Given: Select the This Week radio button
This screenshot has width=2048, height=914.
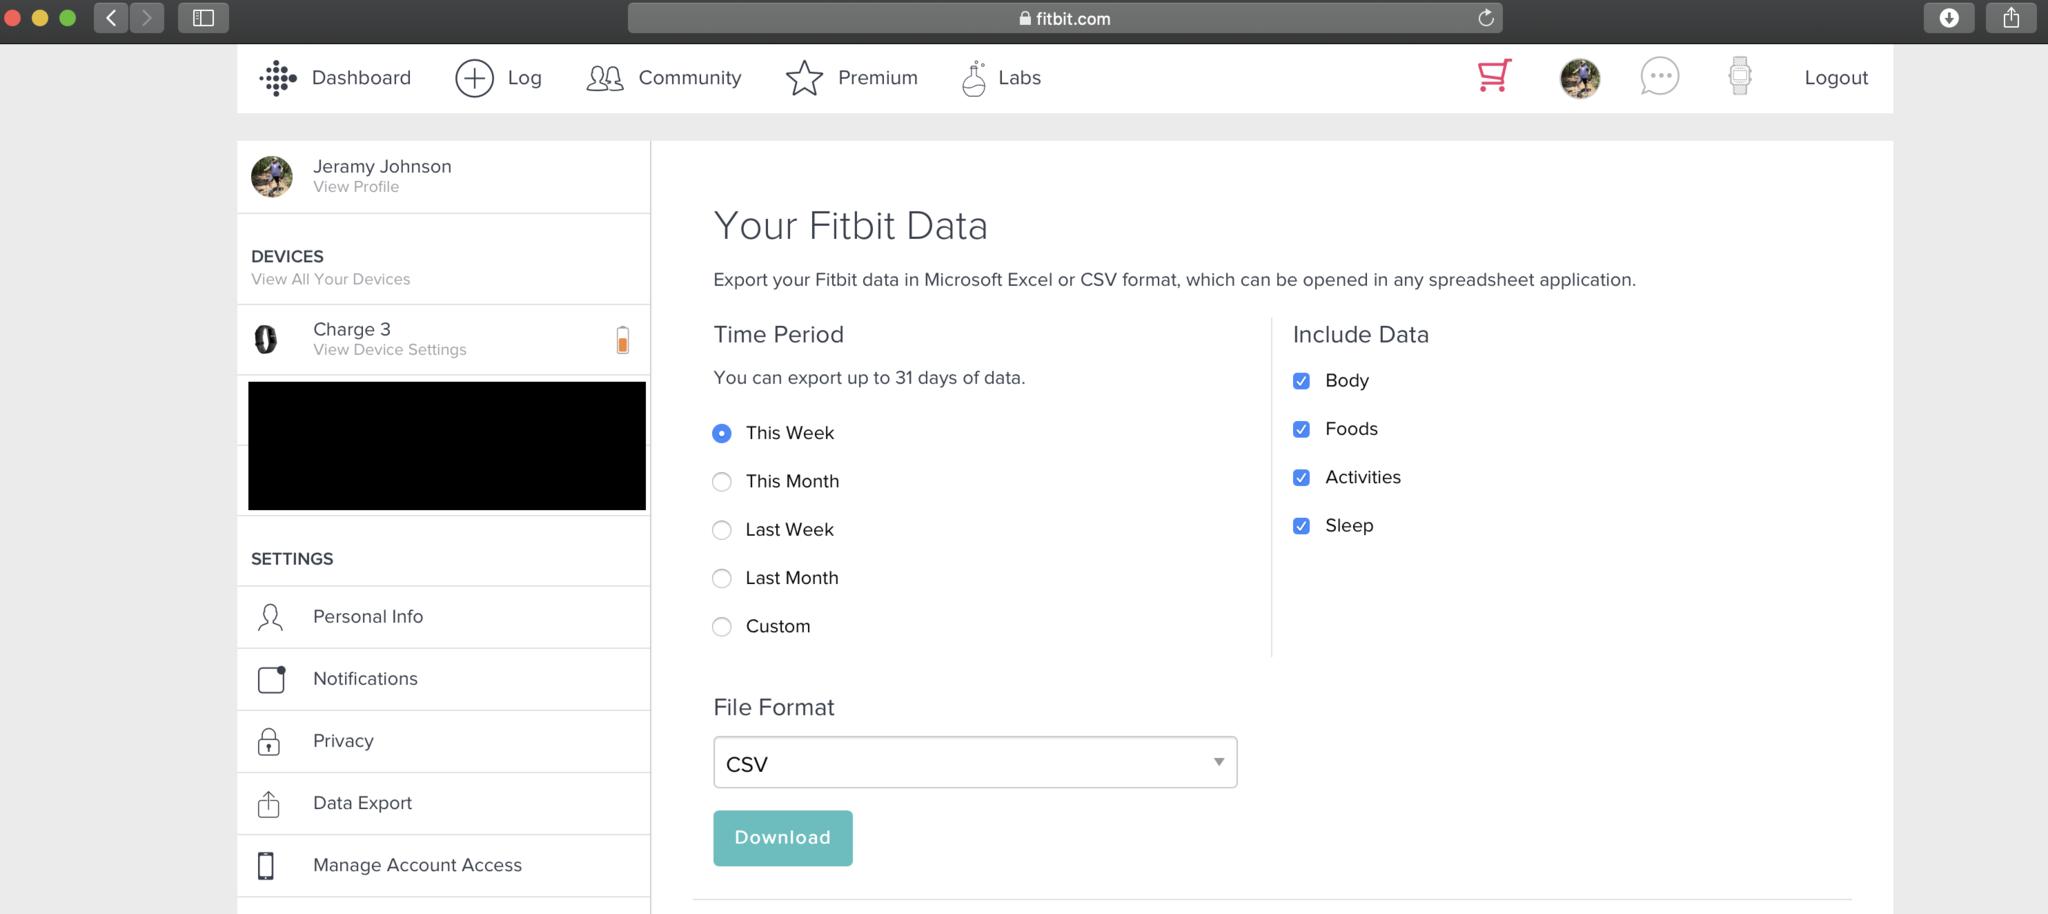Looking at the screenshot, I should [x=722, y=433].
